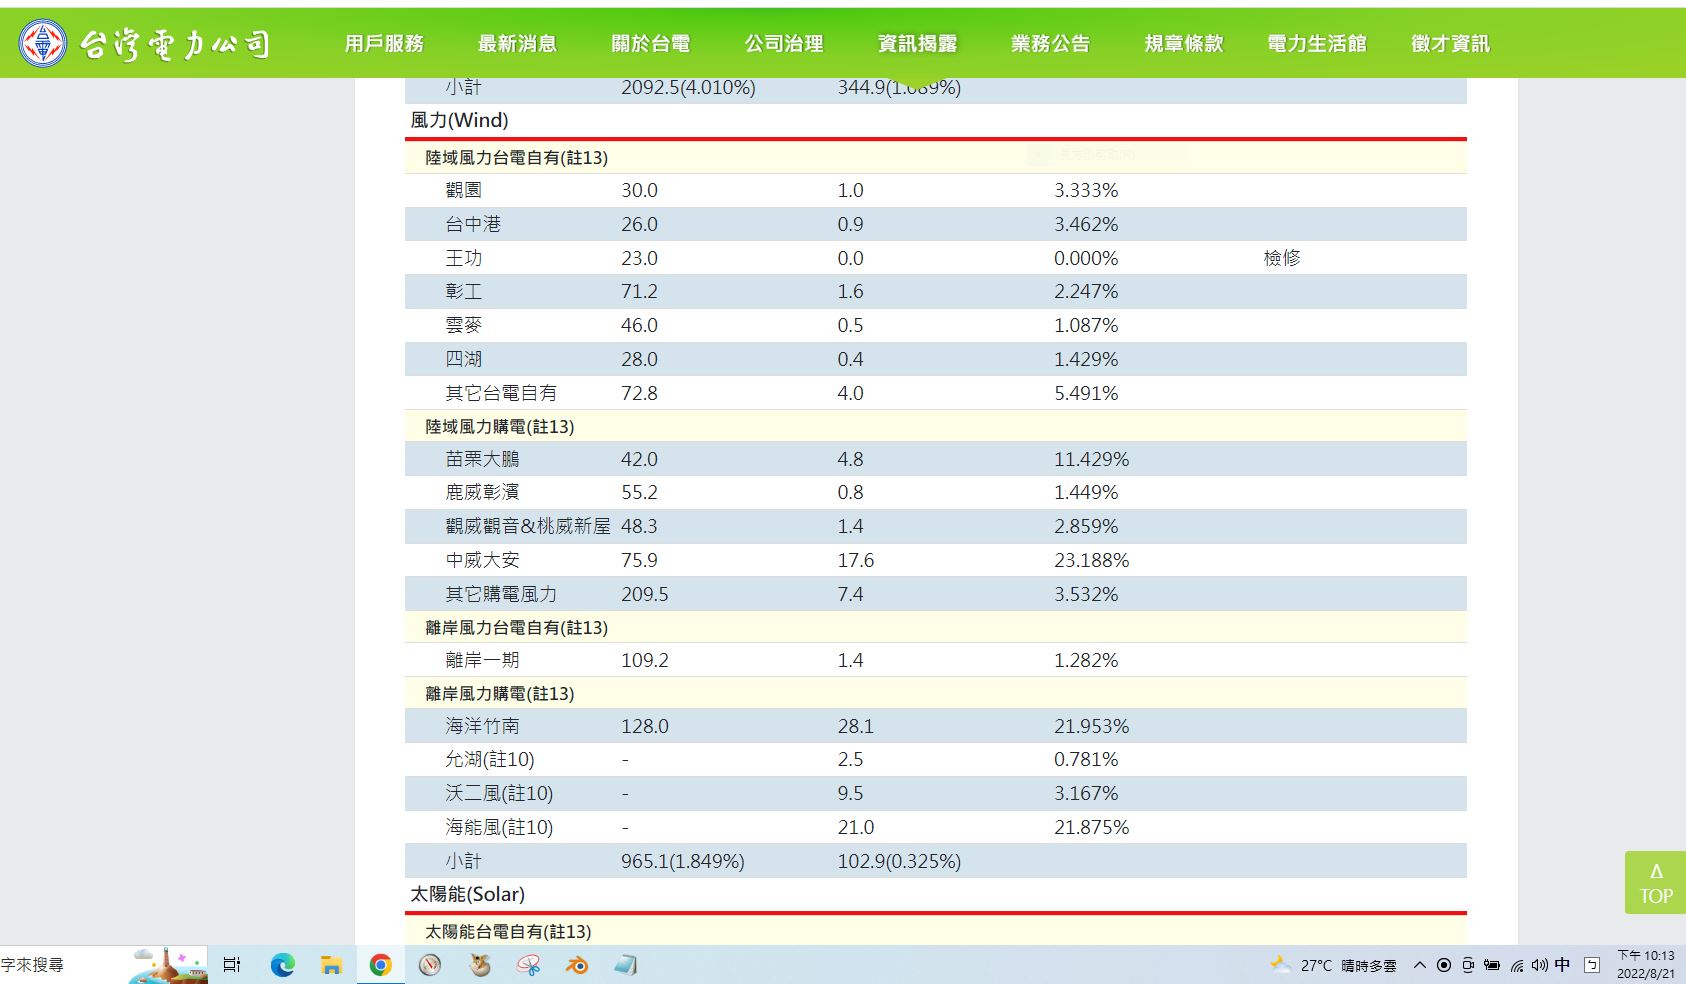Select the 允湖(註10) row name

pyautogui.click(x=490, y=759)
